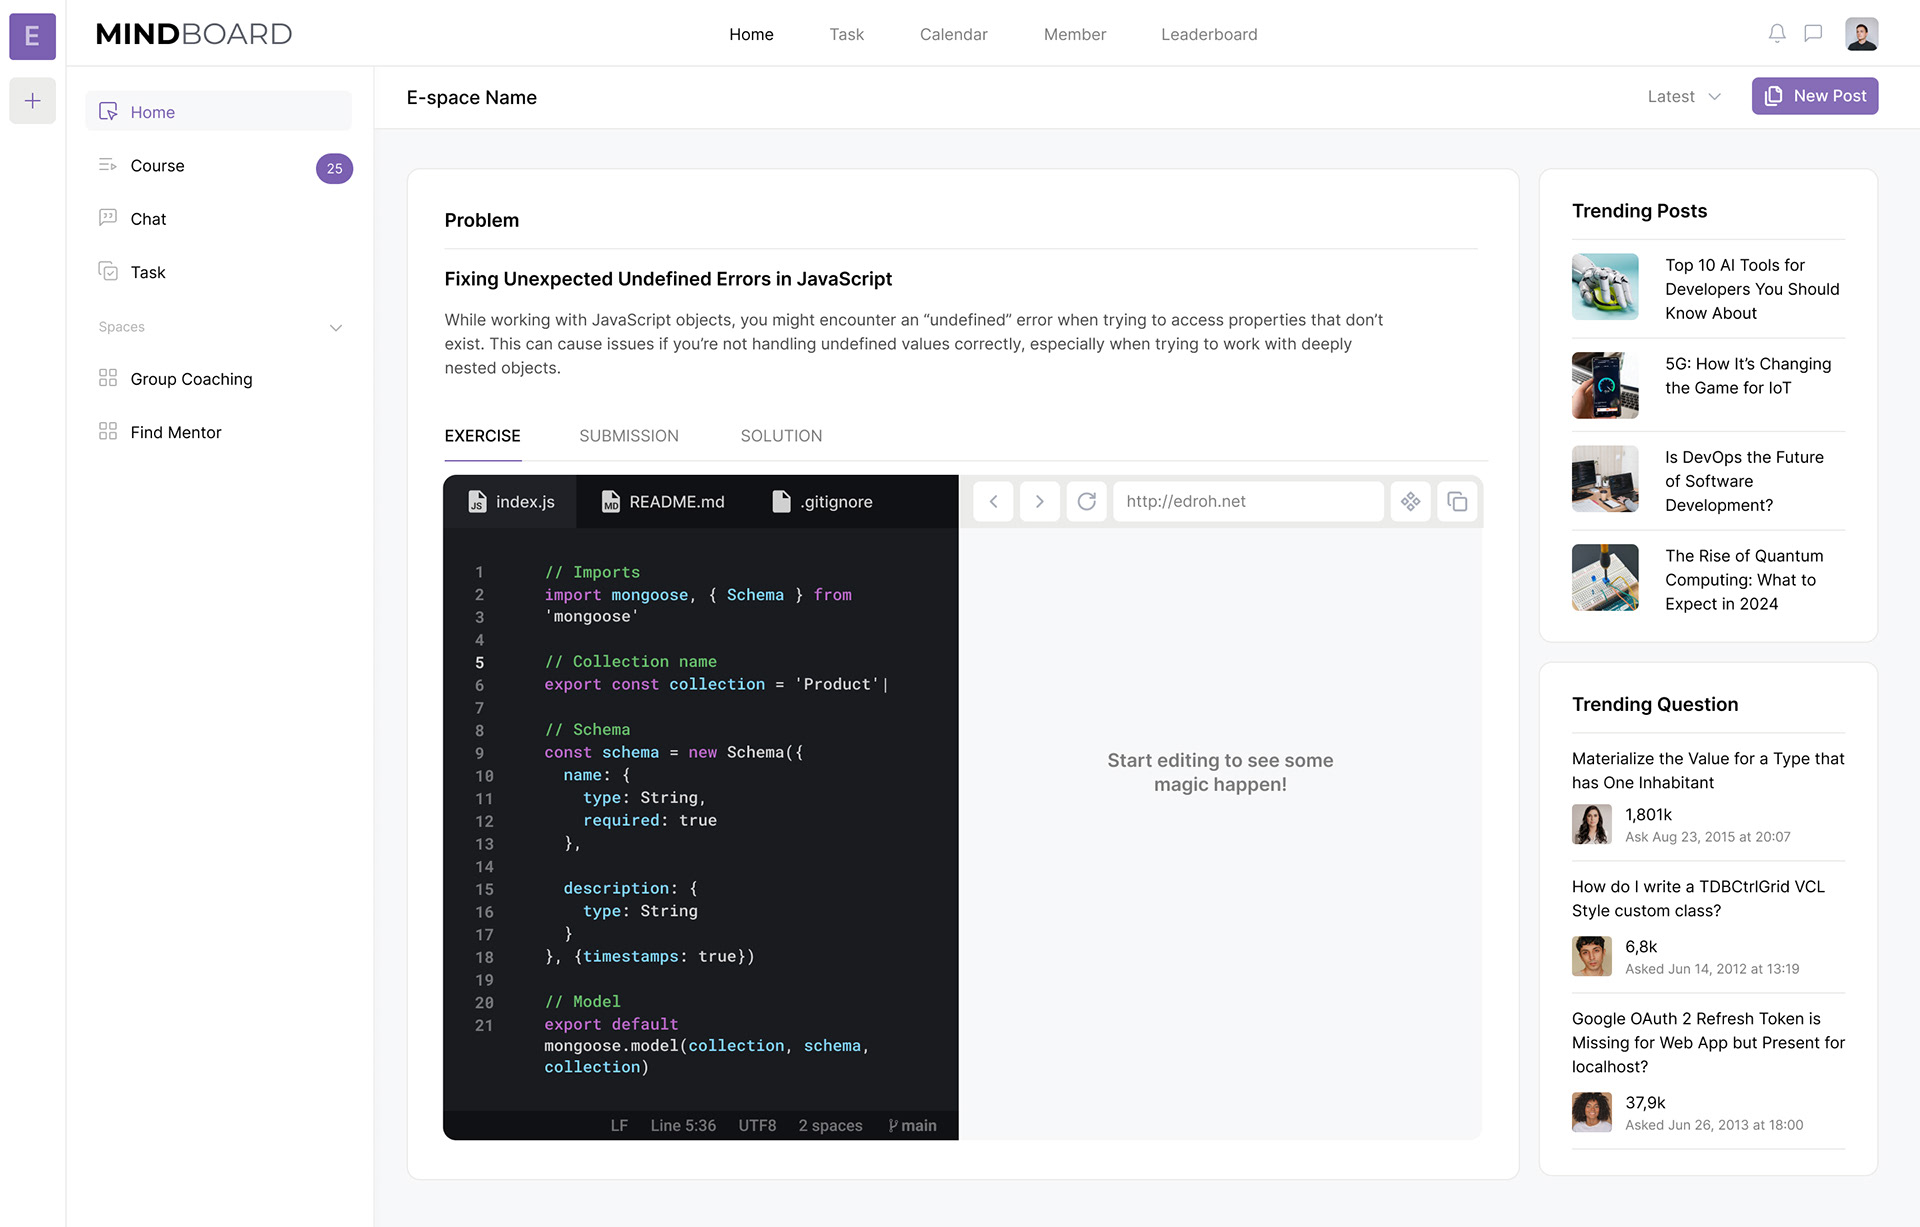Create a New Post
Screen dimensions: 1920x1227
[x=1814, y=96]
